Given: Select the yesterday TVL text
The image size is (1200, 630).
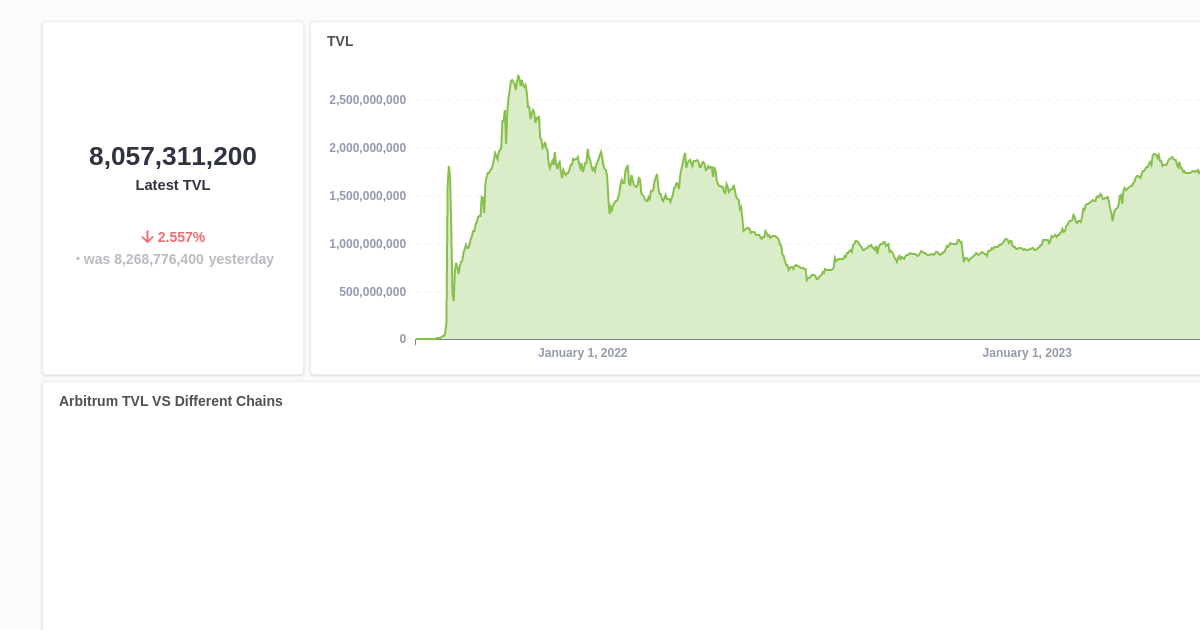Looking at the screenshot, I should point(176,259).
